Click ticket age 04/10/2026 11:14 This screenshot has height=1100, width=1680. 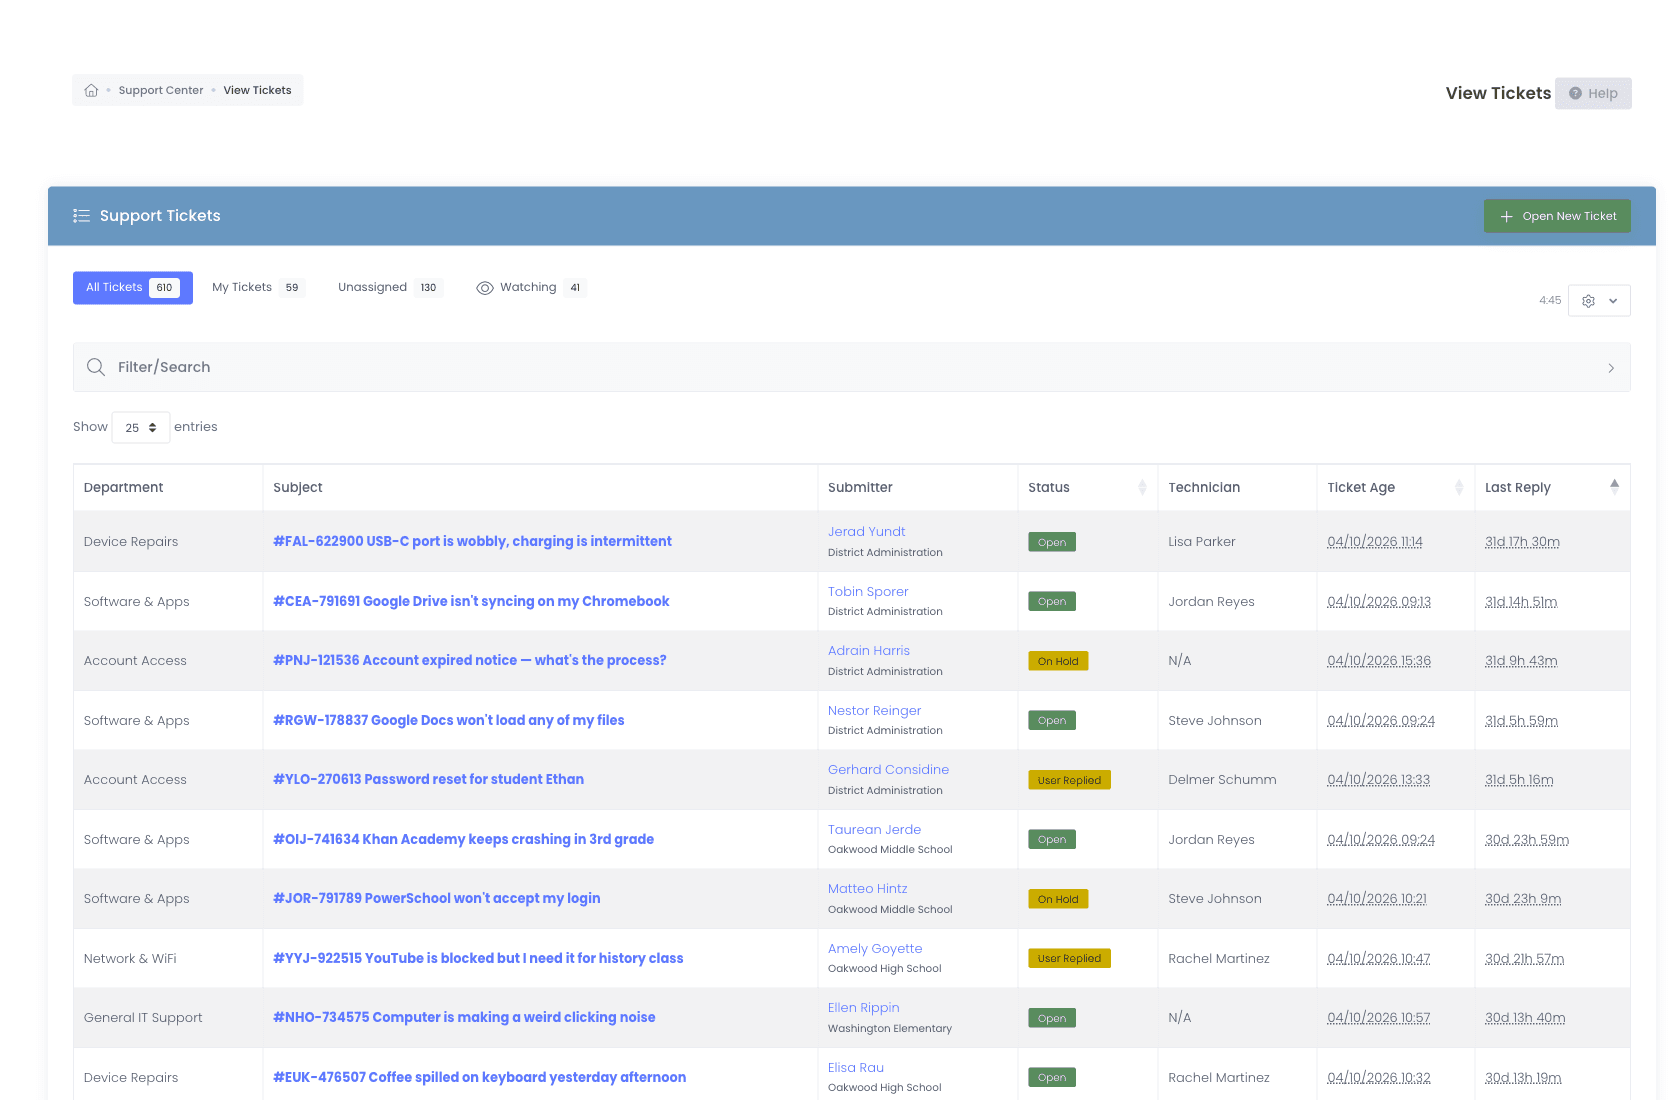[x=1375, y=542]
